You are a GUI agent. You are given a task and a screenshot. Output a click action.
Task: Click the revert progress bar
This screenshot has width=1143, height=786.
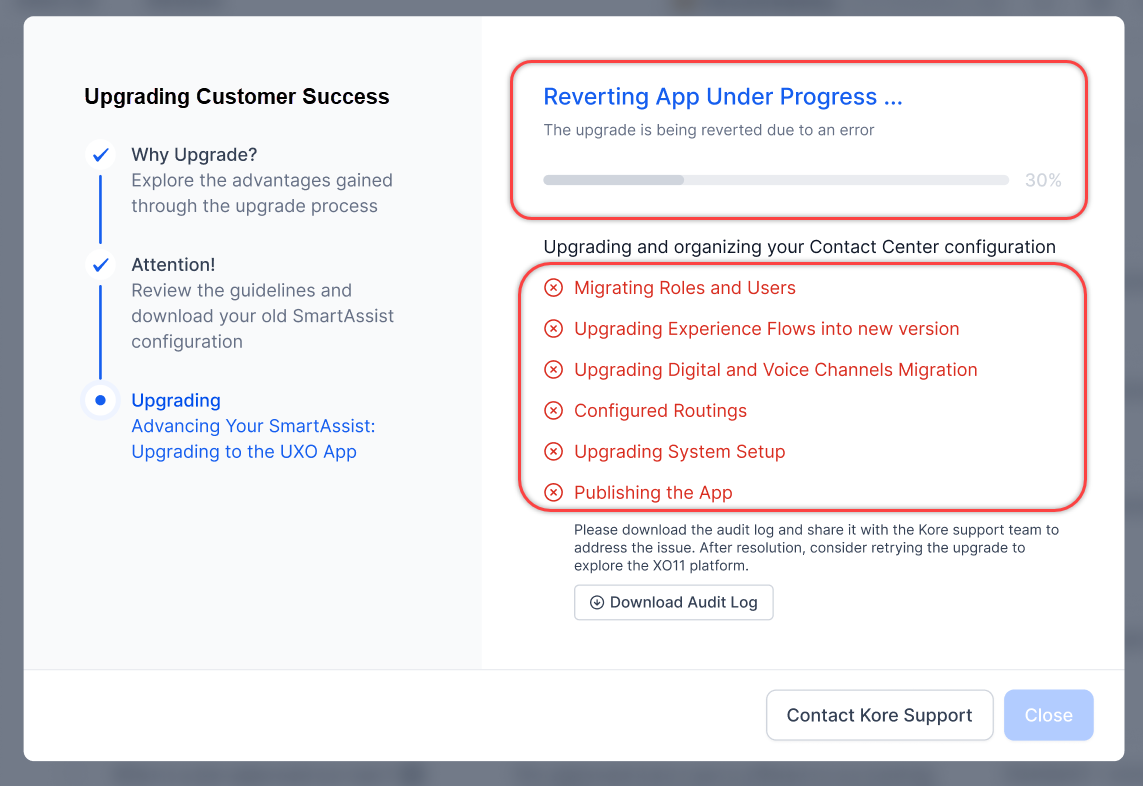(775, 180)
